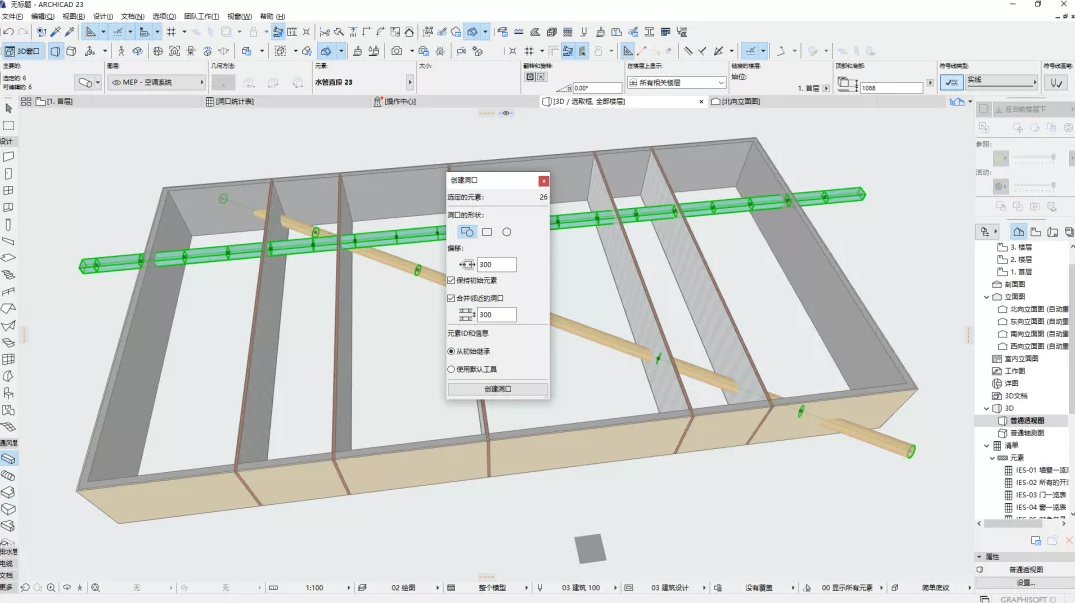This screenshot has width=1075, height=603.
Task: Click the 偏移 input field showing 300
Action: (x=496, y=265)
